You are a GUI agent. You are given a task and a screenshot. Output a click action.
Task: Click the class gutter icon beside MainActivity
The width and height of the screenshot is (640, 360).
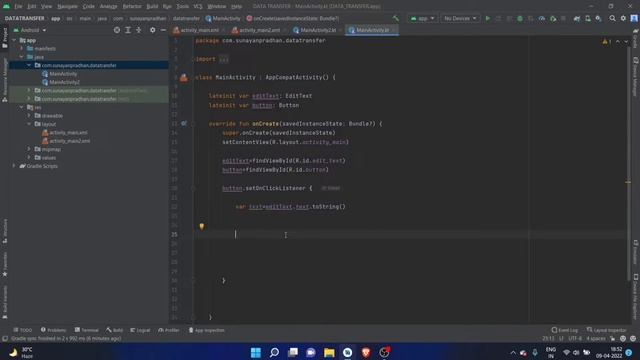pyautogui.click(x=184, y=78)
